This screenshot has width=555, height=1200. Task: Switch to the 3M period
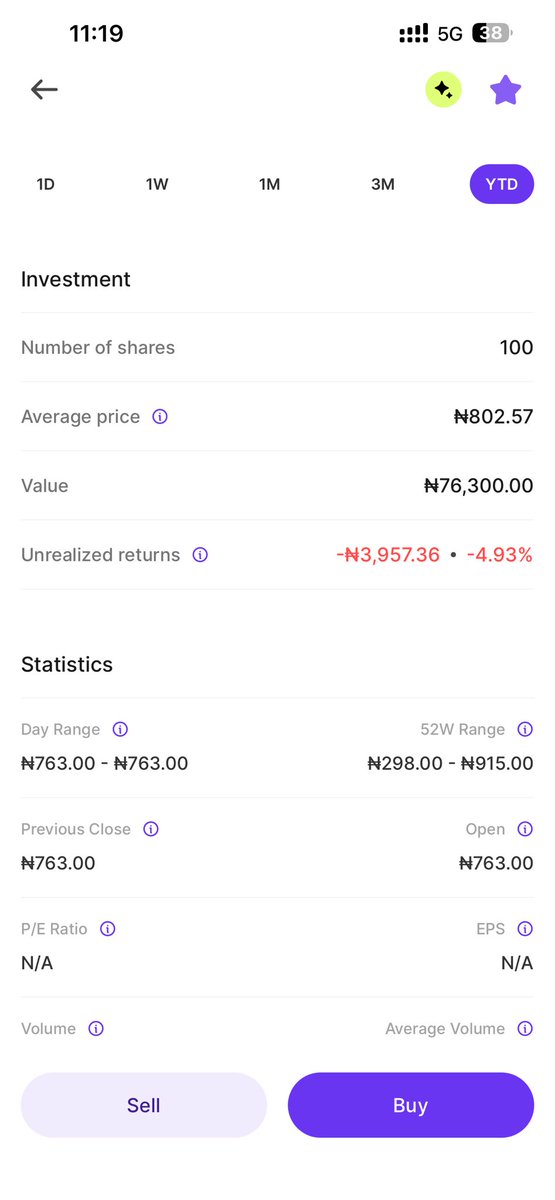pyautogui.click(x=383, y=185)
